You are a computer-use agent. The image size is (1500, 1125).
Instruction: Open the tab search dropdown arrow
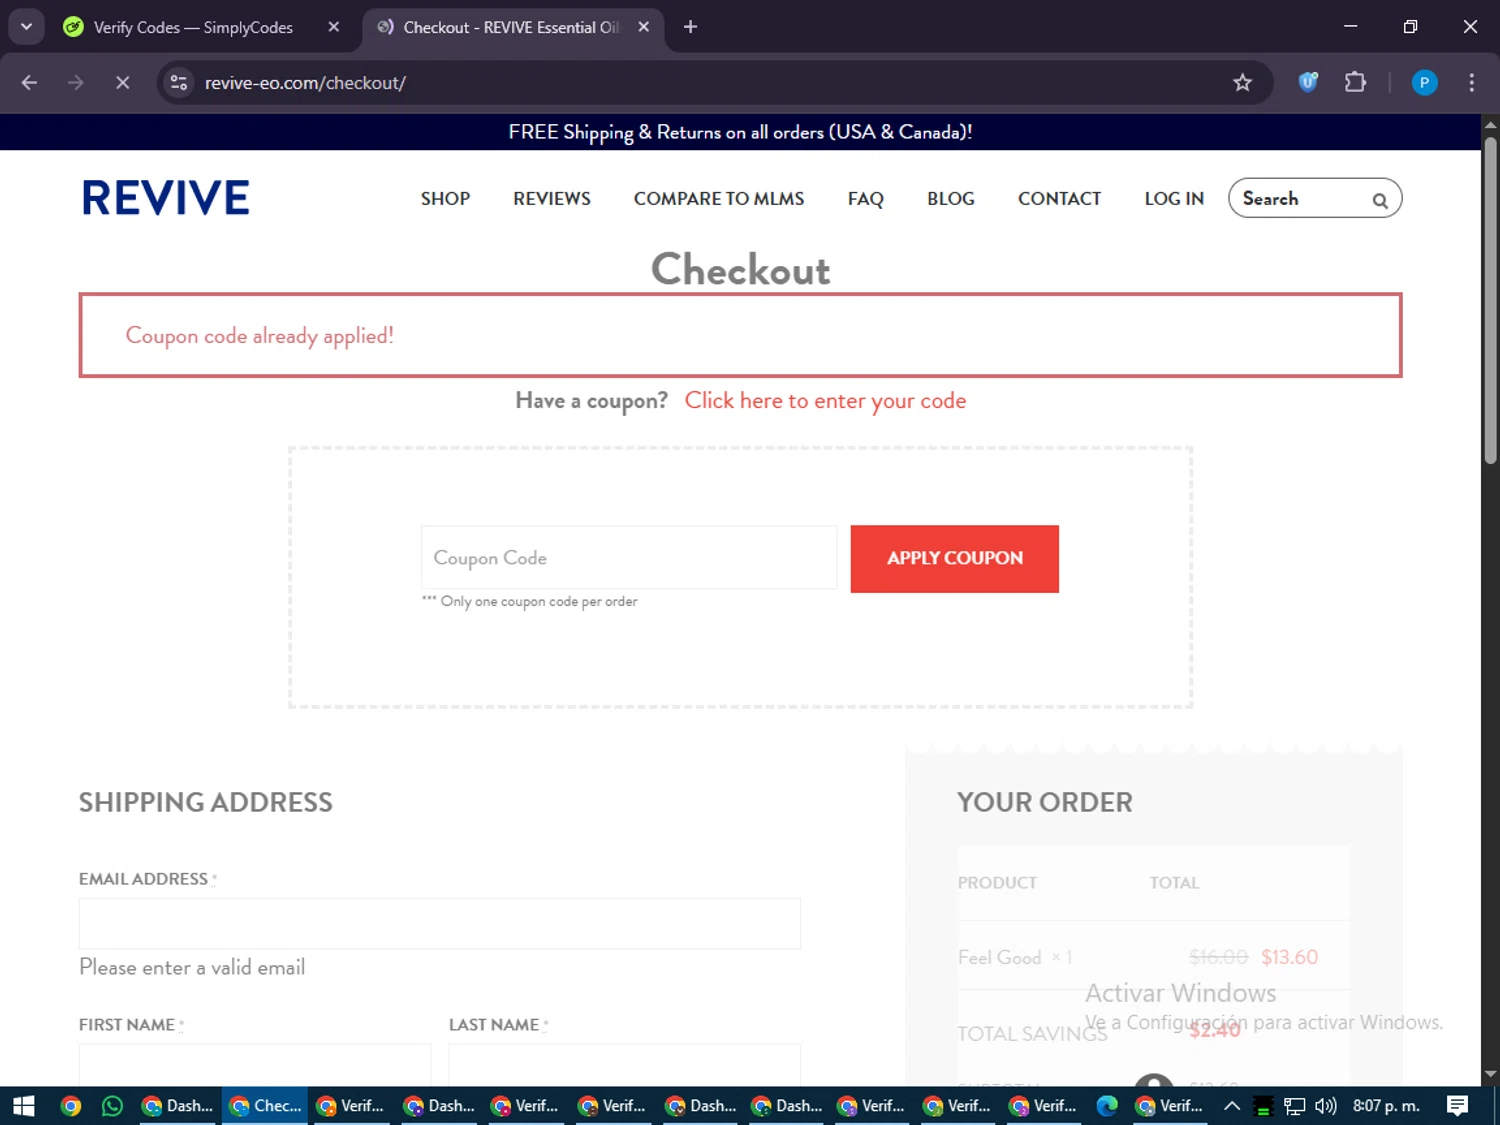[27, 27]
